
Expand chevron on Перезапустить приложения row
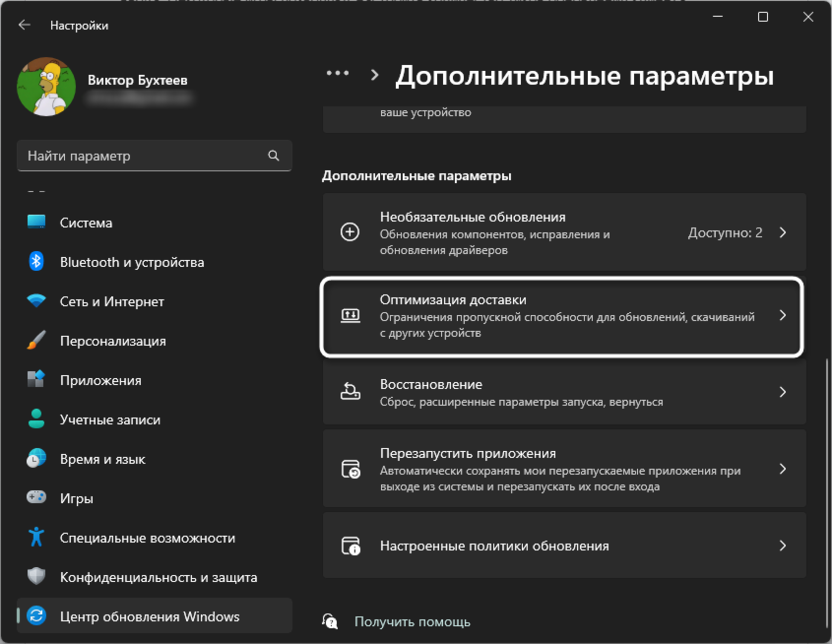click(x=783, y=469)
